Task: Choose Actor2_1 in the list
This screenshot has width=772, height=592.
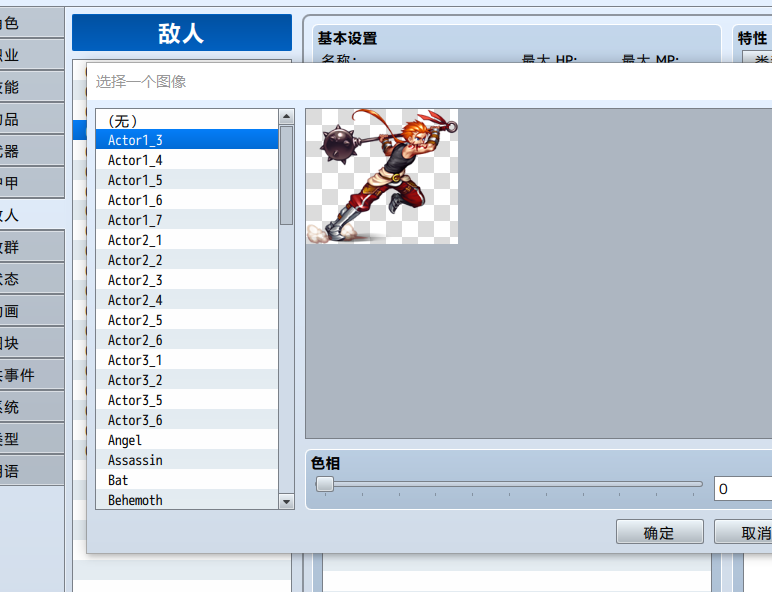Action: coord(187,240)
